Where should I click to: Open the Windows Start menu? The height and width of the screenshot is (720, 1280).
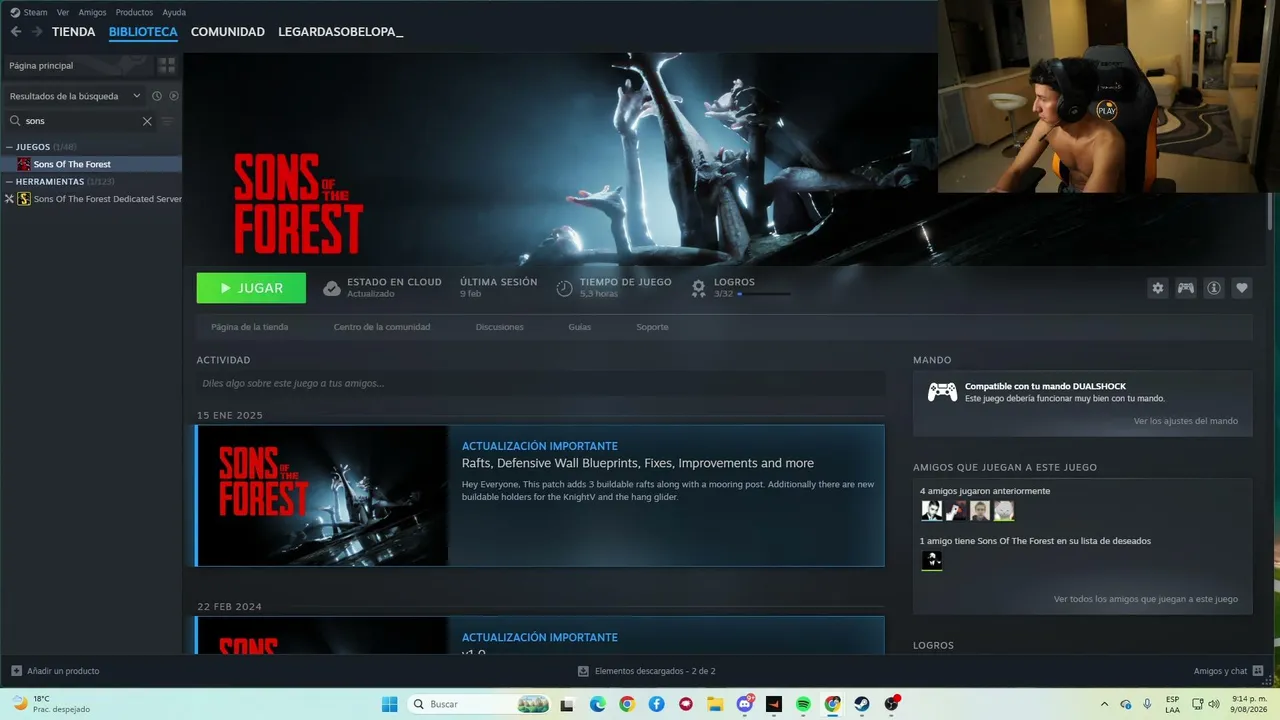(389, 704)
